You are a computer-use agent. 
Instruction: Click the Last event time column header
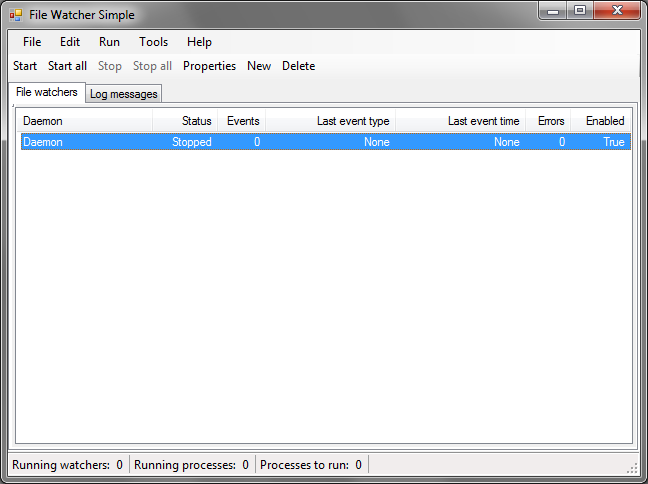point(460,121)
